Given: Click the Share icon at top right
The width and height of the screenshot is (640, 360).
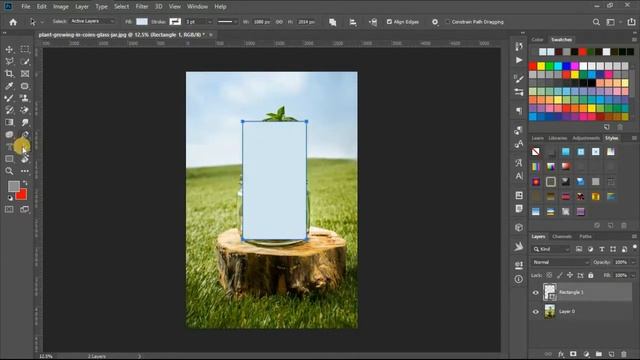Looking at the screenshot, I should coord(631,22).
